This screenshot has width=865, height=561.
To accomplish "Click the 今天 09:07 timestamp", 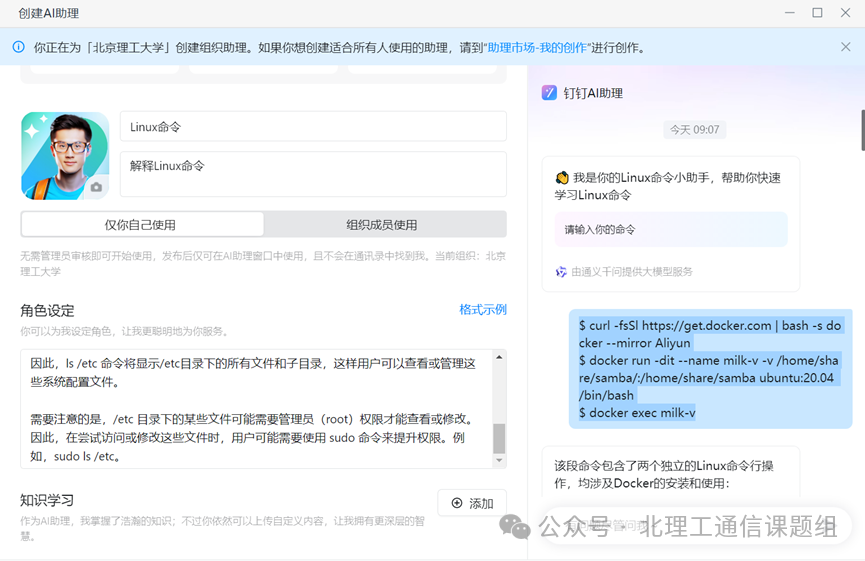I will pyautogui.click(x=695, y=130).
